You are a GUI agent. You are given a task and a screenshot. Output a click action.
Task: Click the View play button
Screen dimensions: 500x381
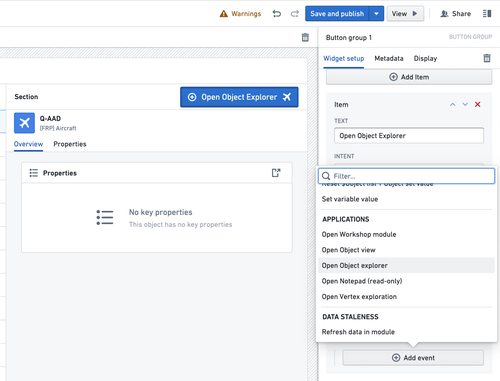pos(405,14)
